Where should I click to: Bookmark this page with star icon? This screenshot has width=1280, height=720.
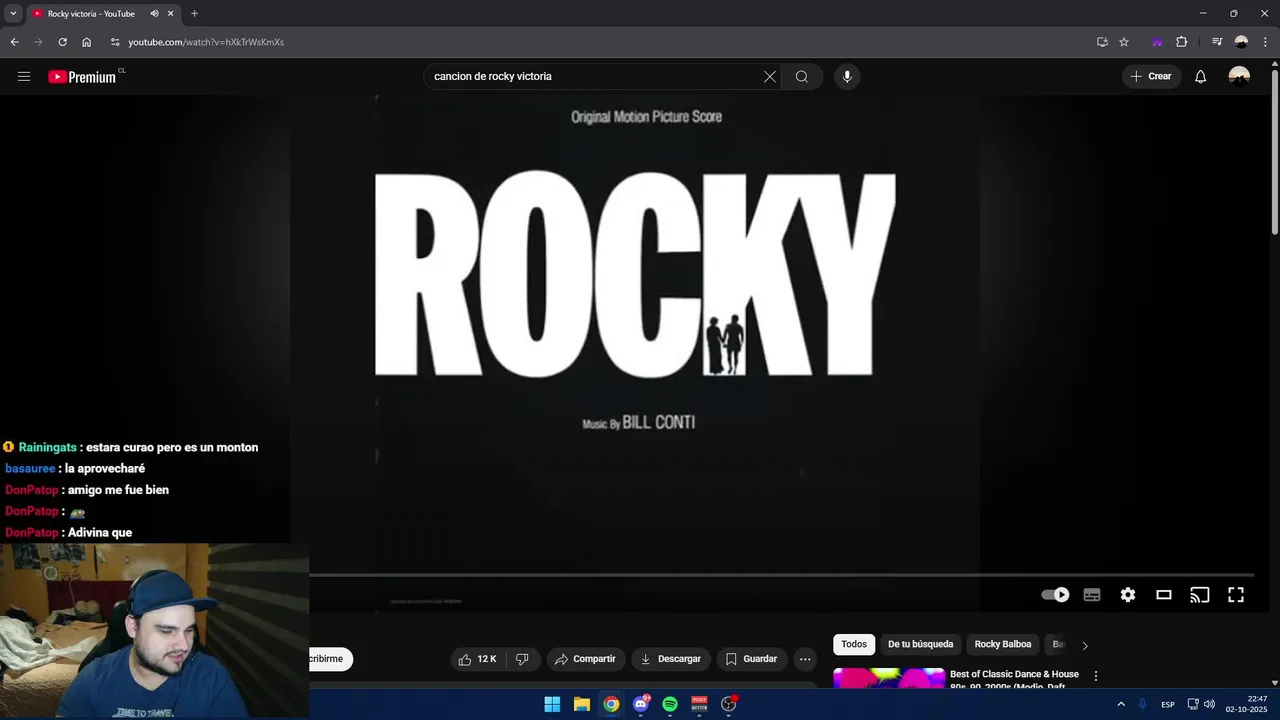[x=1124, y=42]
